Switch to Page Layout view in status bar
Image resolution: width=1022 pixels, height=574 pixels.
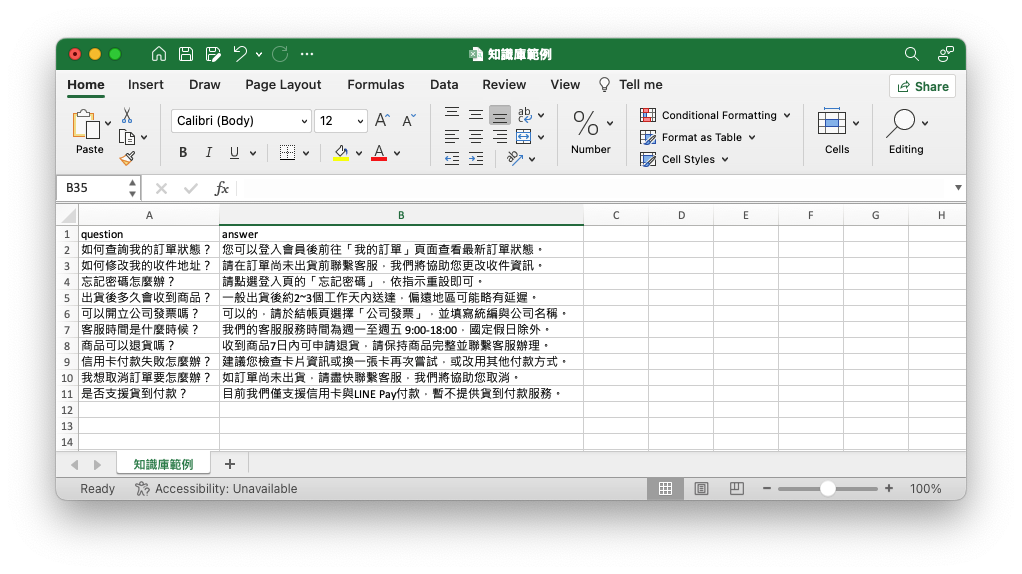point(701,489)
